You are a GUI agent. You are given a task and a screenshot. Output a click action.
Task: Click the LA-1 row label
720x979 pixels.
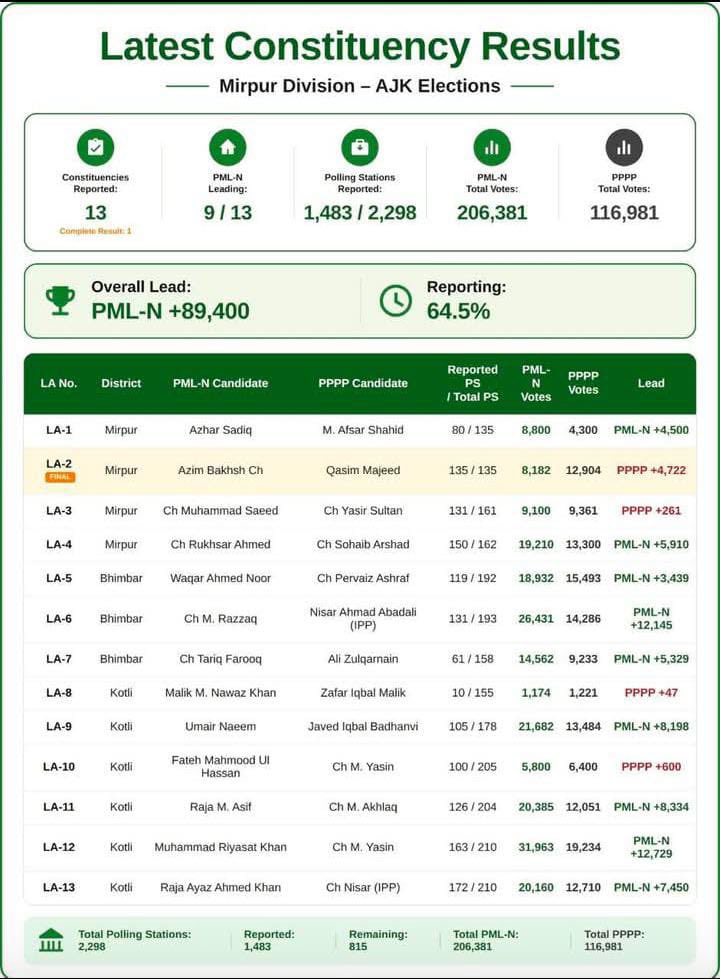pyautogui.click(x=59, y=430)
